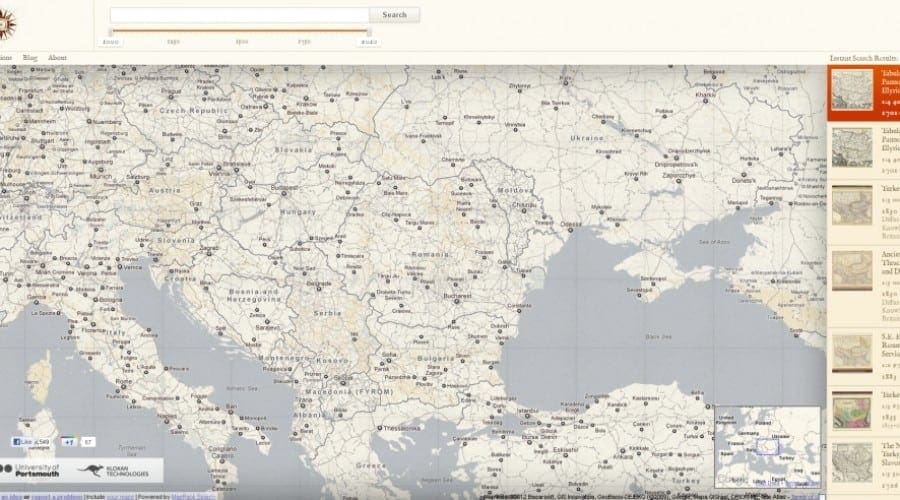
Task: Click the Search button
Action: click(394, 15)
